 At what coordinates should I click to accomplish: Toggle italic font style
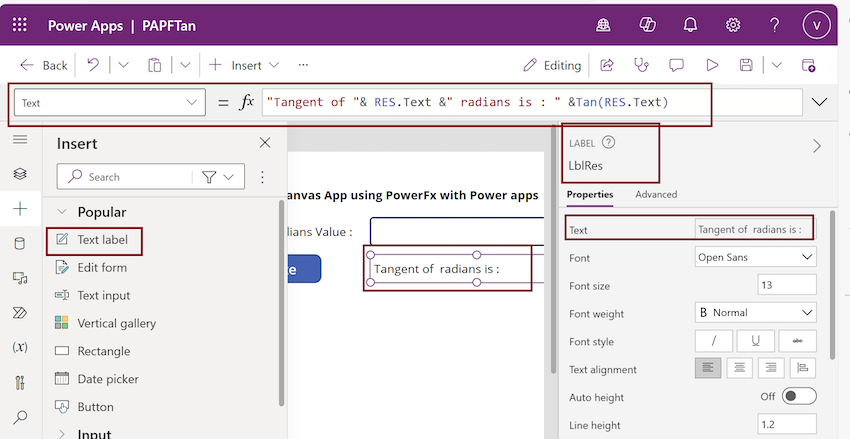click(714, 341)
